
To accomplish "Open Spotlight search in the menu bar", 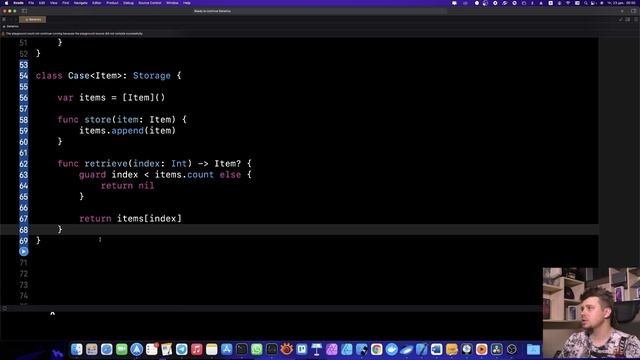I will click(x=585, y=3).
